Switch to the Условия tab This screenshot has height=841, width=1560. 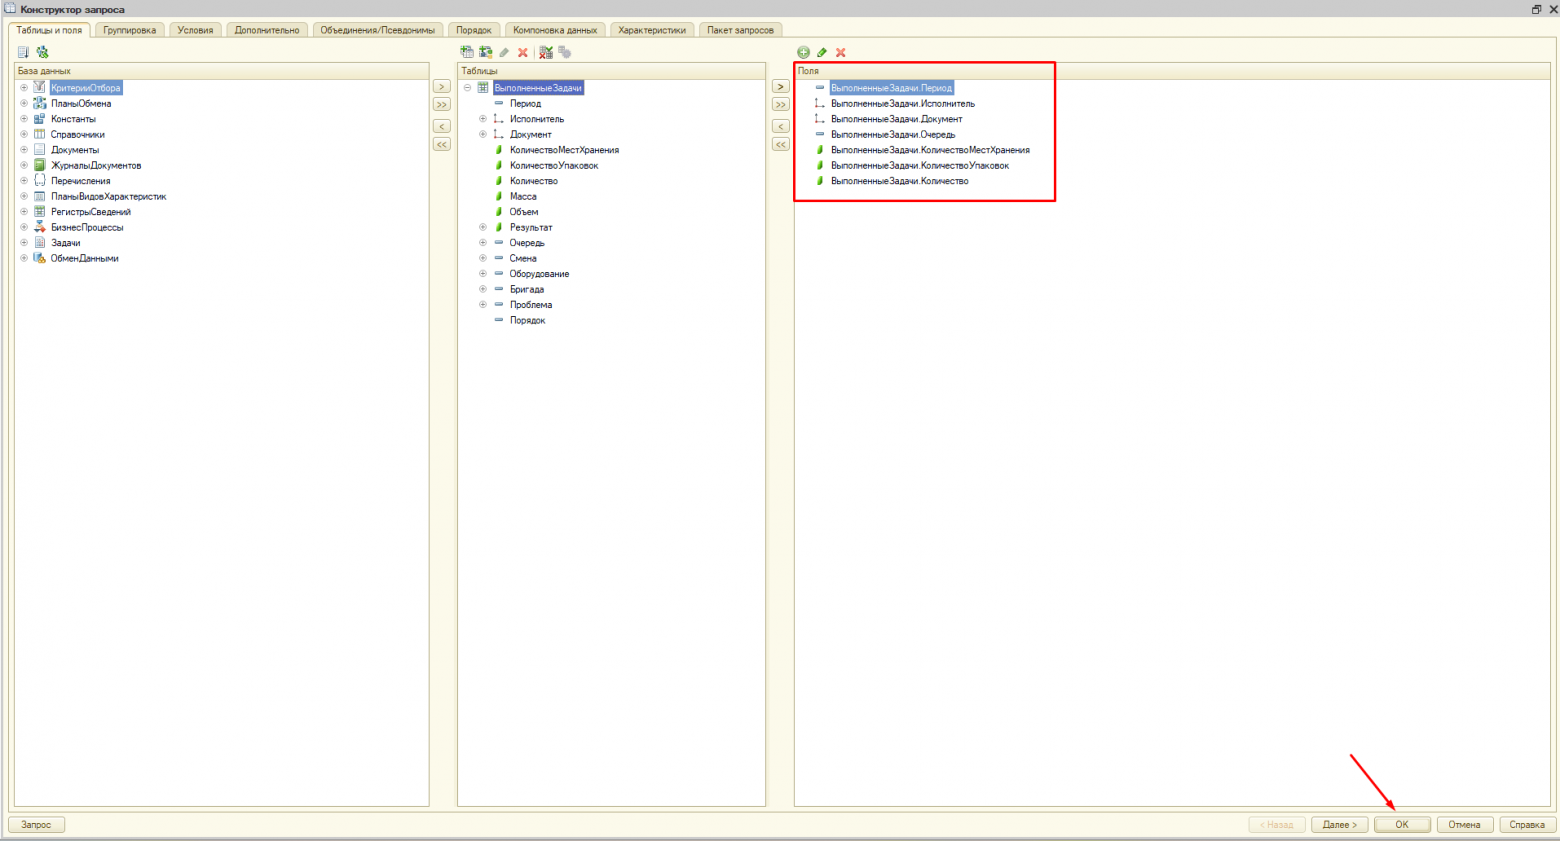pos(195,30)
